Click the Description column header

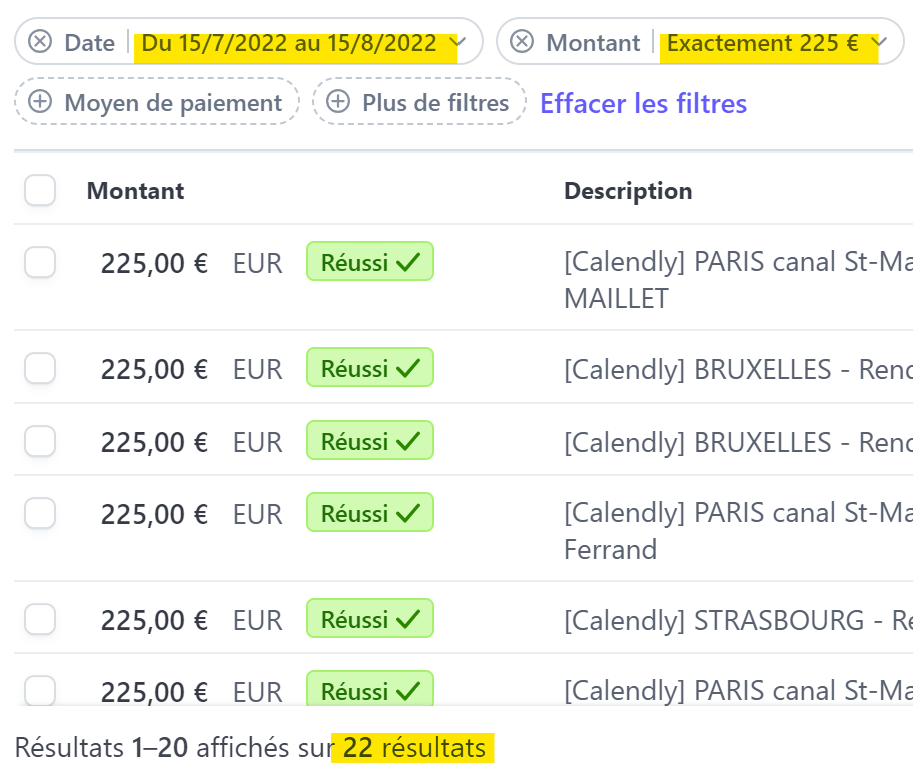(628, 191)
